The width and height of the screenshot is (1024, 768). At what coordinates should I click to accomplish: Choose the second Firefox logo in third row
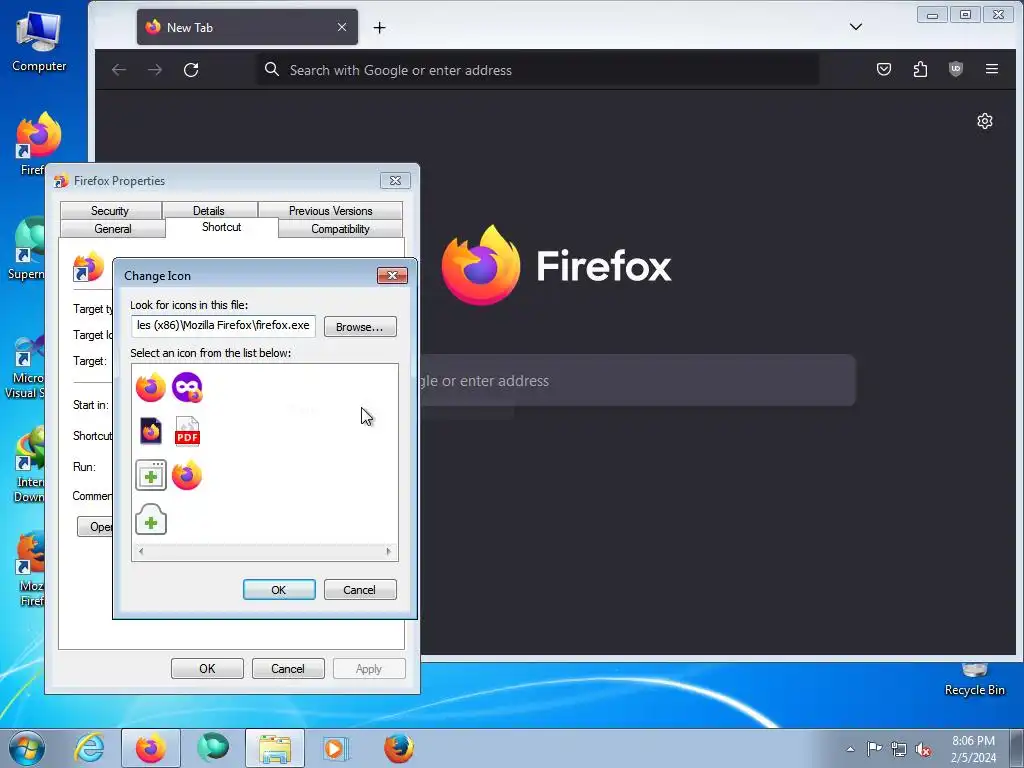coord(187,475)
